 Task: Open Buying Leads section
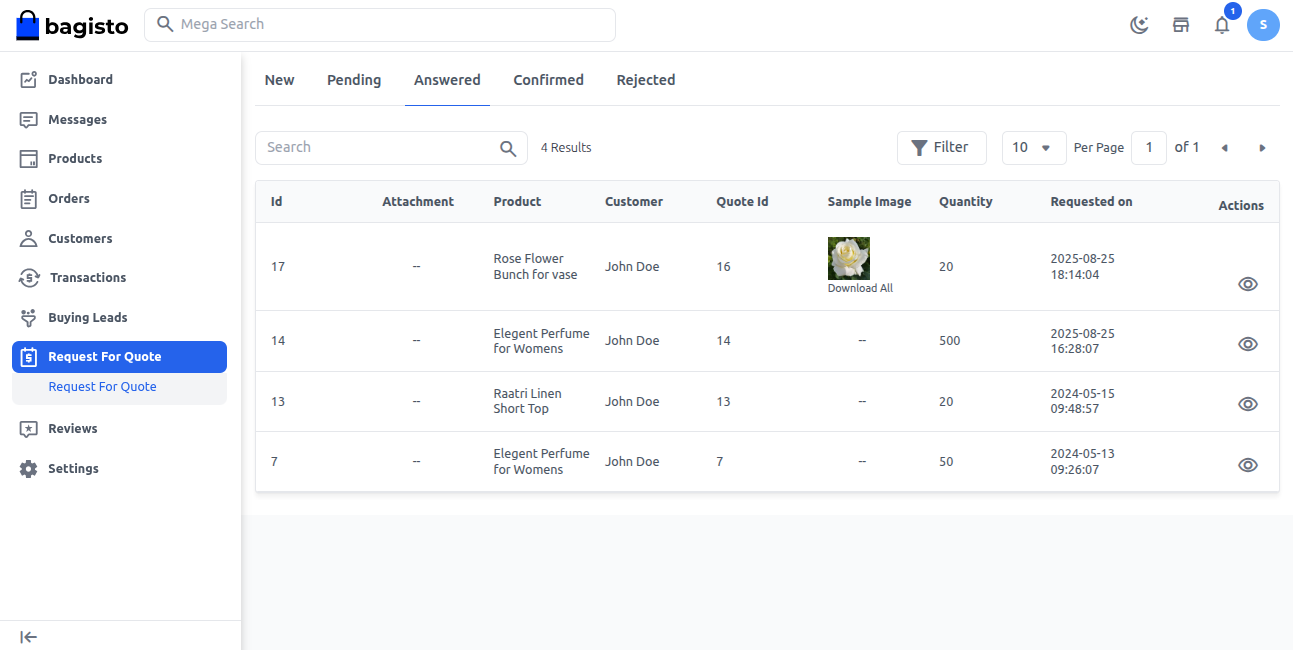pos(87,318)
